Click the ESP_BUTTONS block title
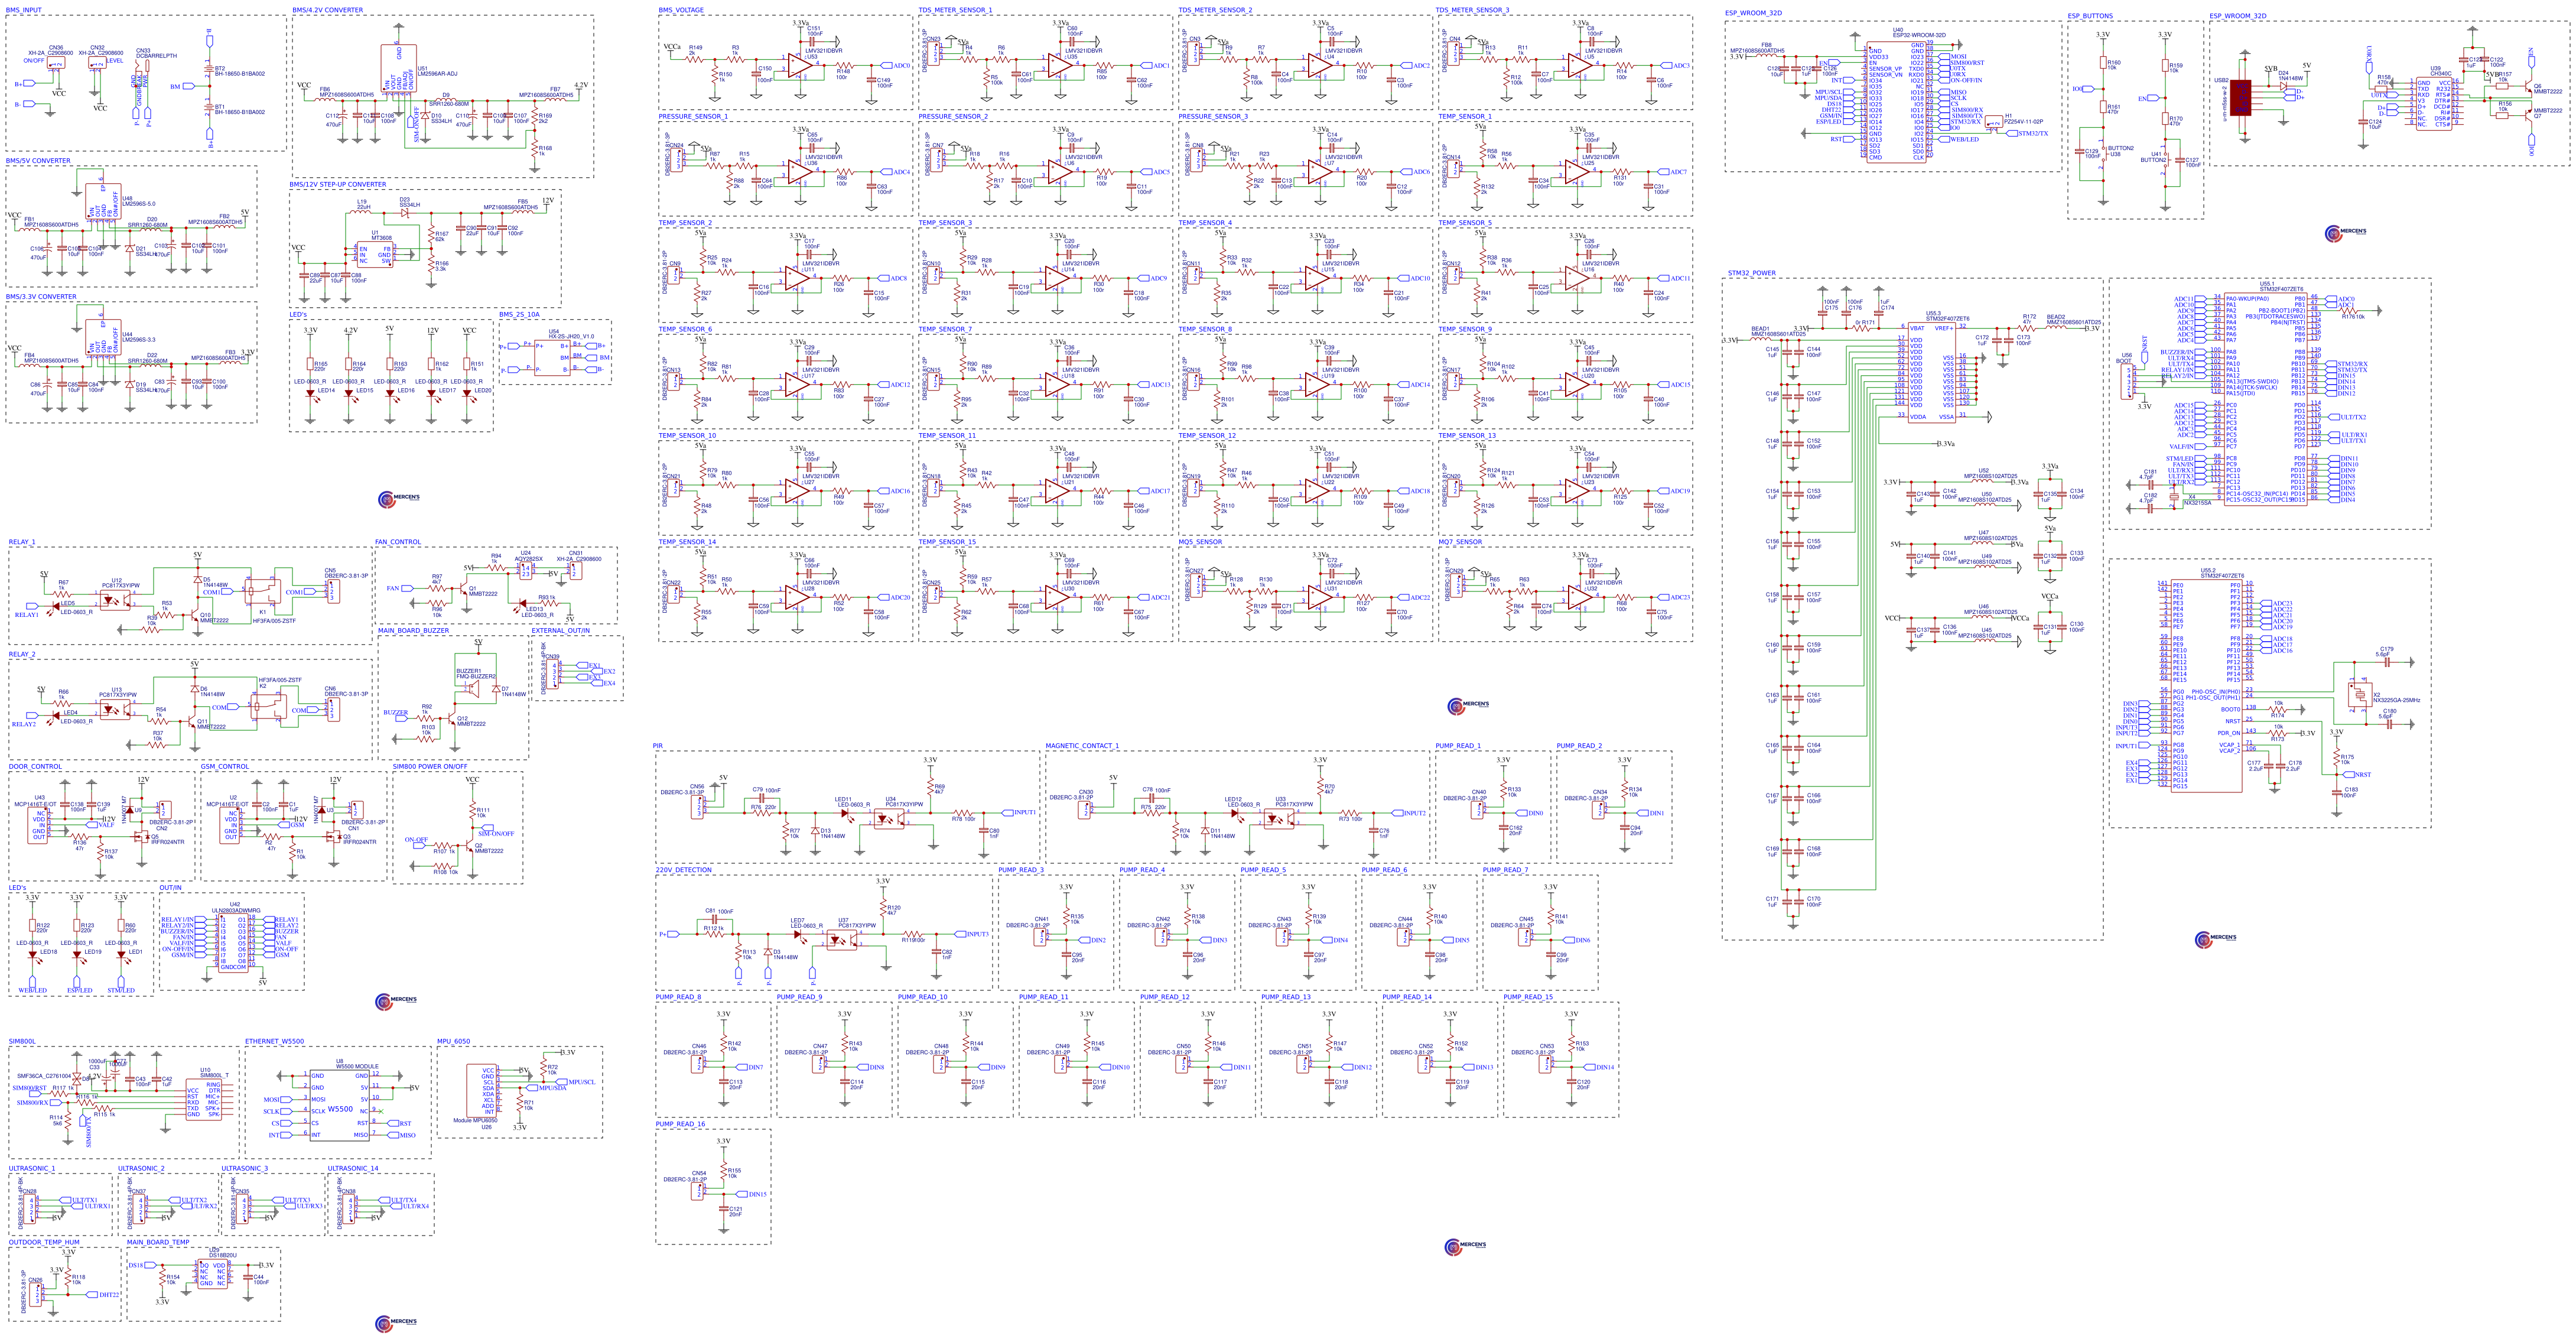 tap(2091, 16)
